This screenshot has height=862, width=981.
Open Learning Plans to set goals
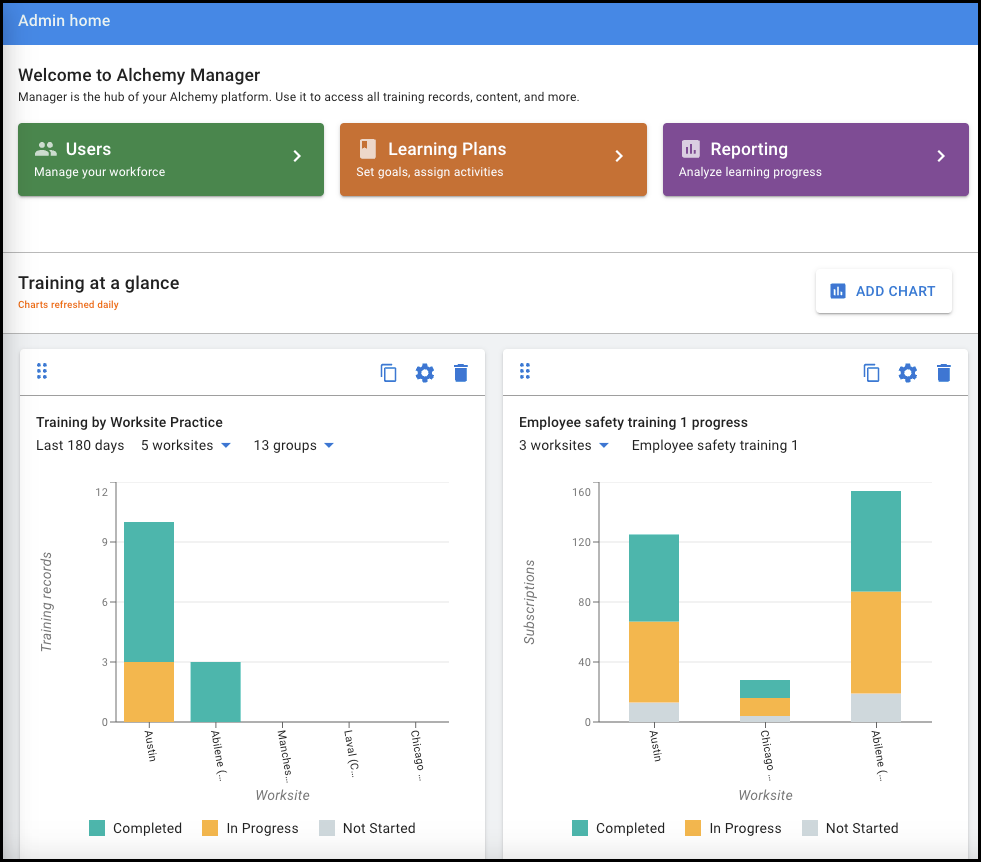[493, 159]
